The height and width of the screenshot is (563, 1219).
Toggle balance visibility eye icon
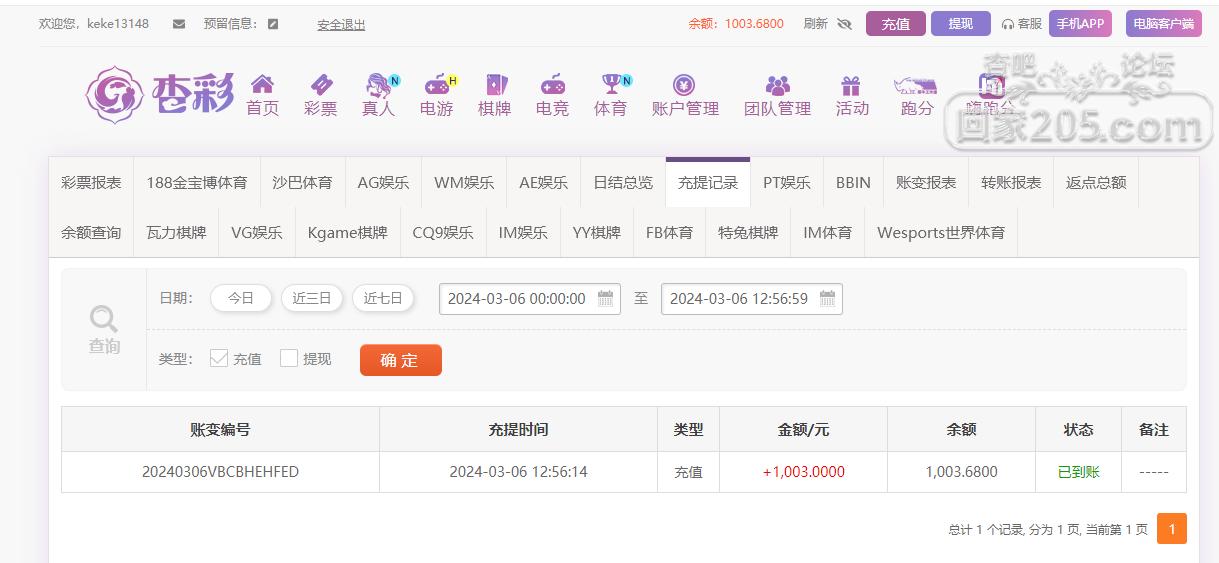tap(845, 24)
